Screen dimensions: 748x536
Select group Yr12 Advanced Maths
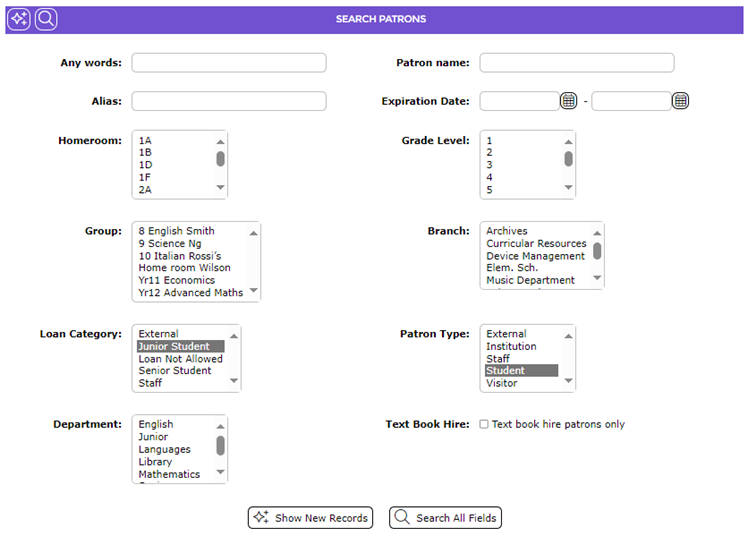pos(192,293)
